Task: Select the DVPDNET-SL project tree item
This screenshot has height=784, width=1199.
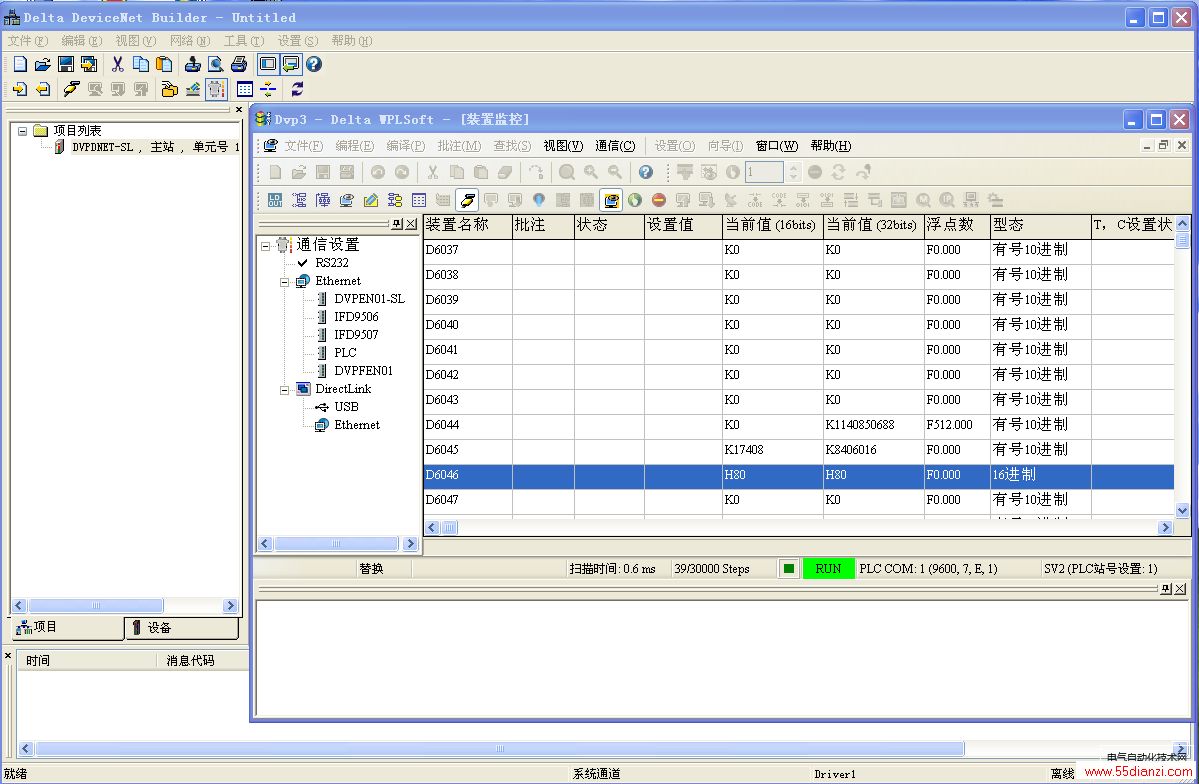Action: (x=156, y=147)
